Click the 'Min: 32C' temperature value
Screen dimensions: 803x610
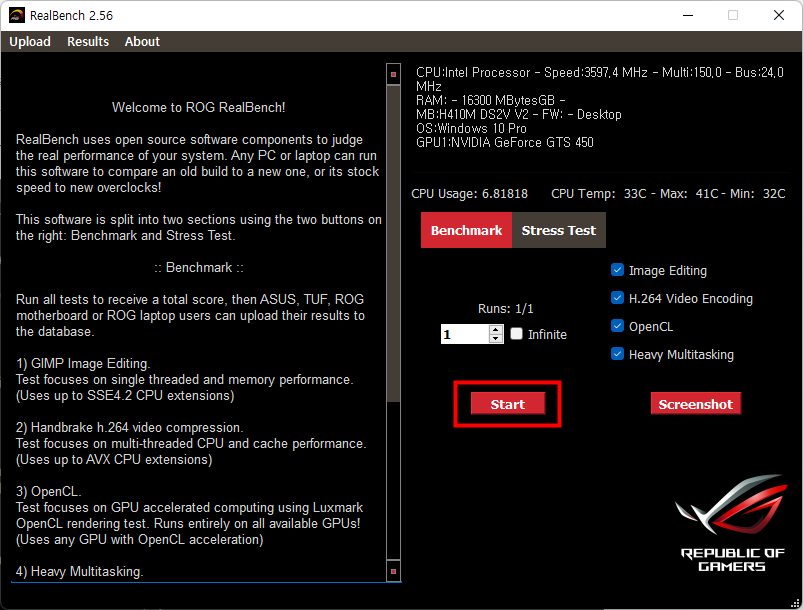[x=757, y=194]
